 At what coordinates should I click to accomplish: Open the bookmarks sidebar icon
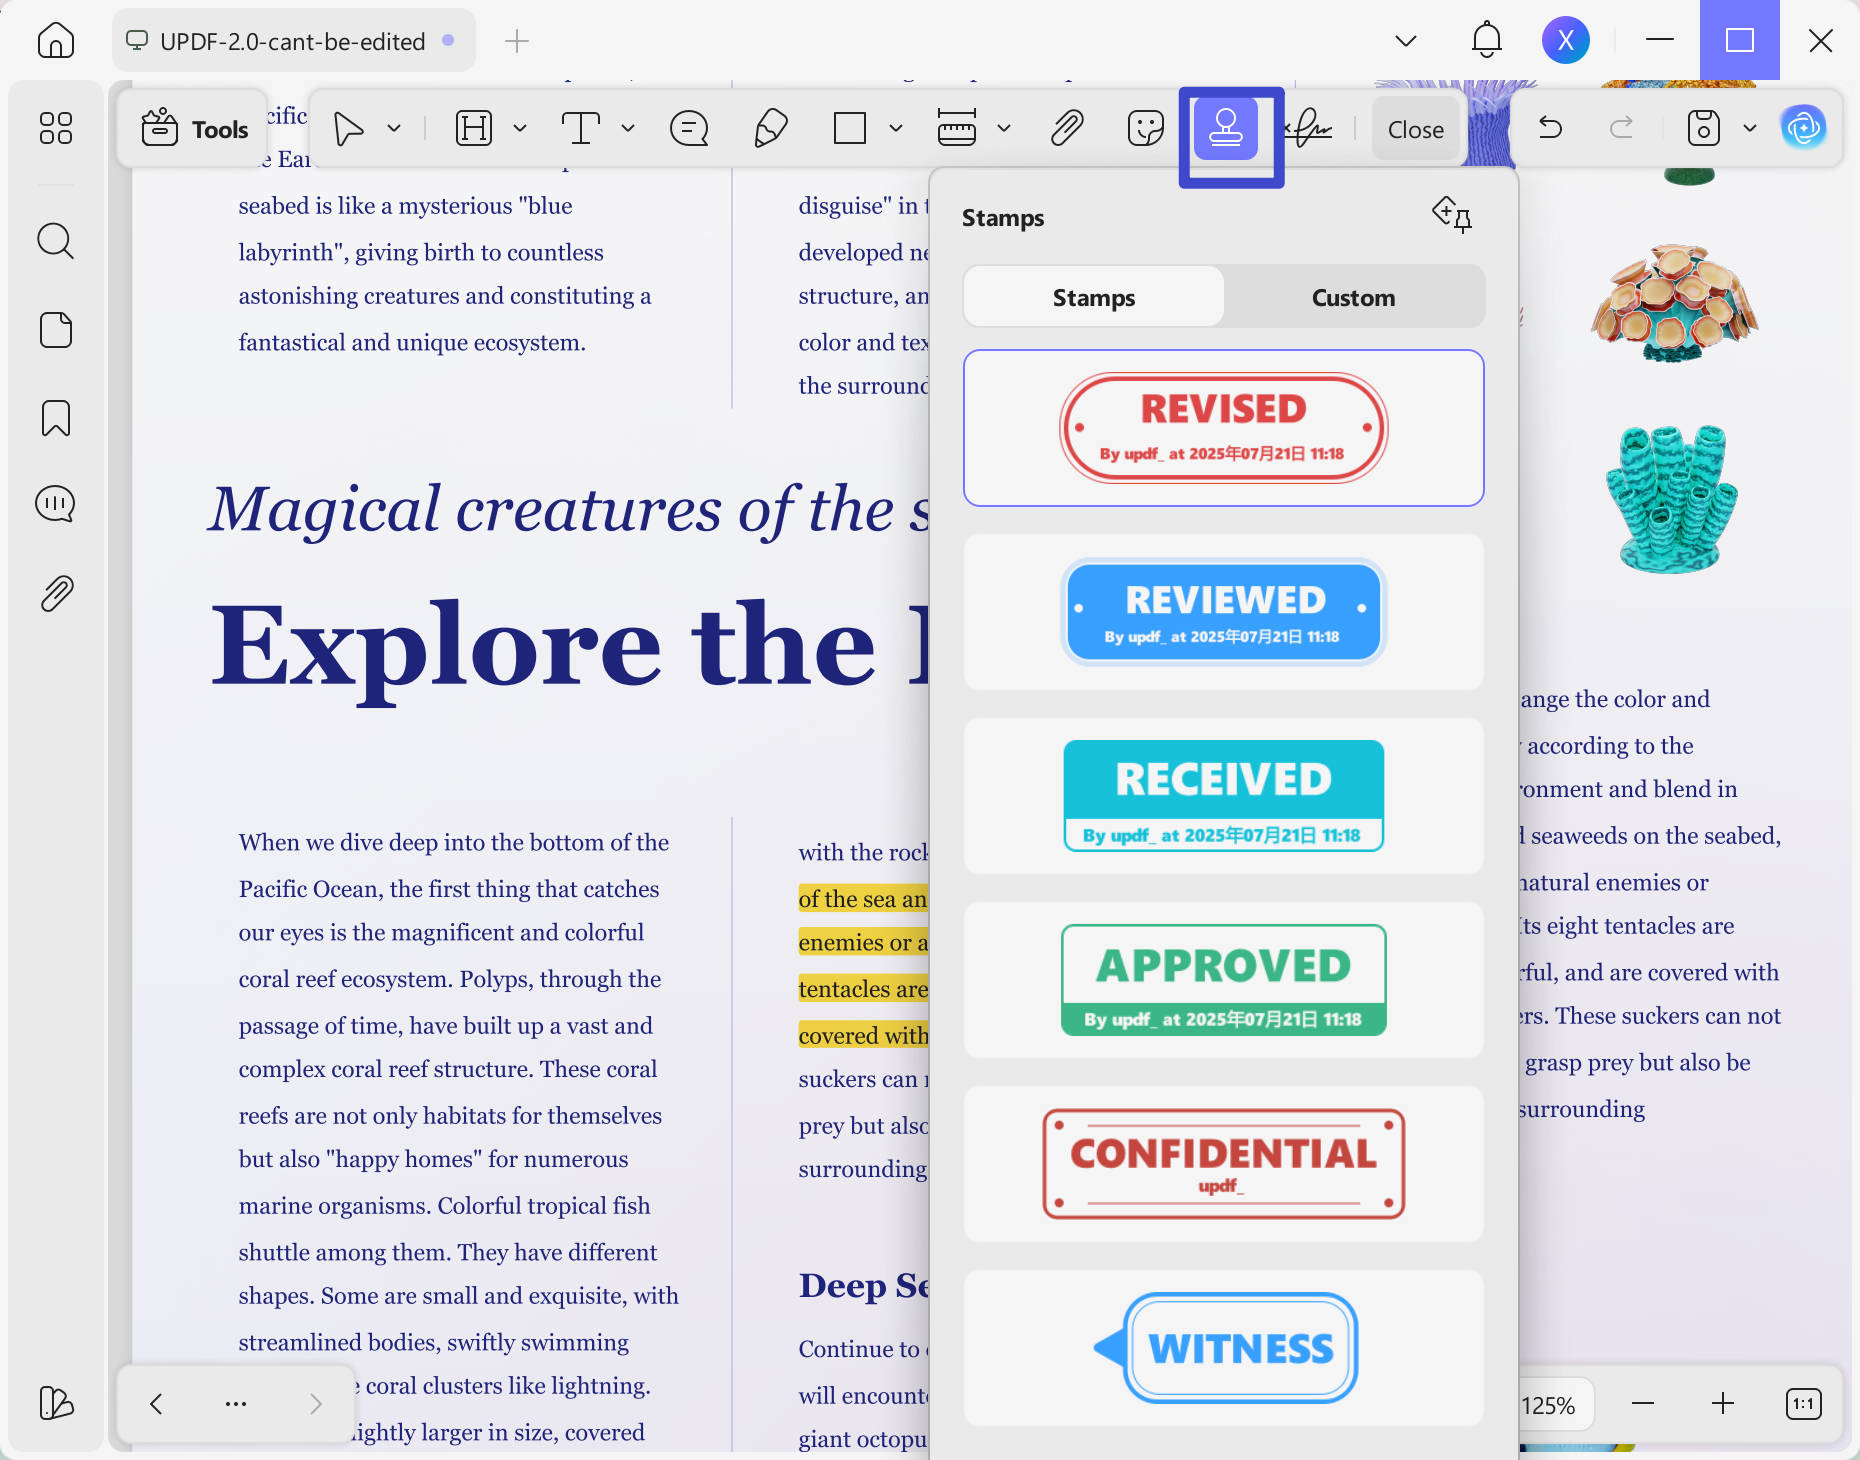[56, 418]
